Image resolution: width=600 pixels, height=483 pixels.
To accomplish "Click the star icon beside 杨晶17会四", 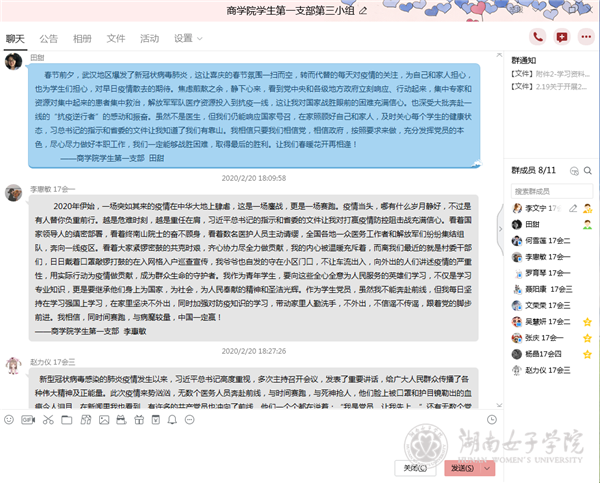I will click(x=587, y=354).
